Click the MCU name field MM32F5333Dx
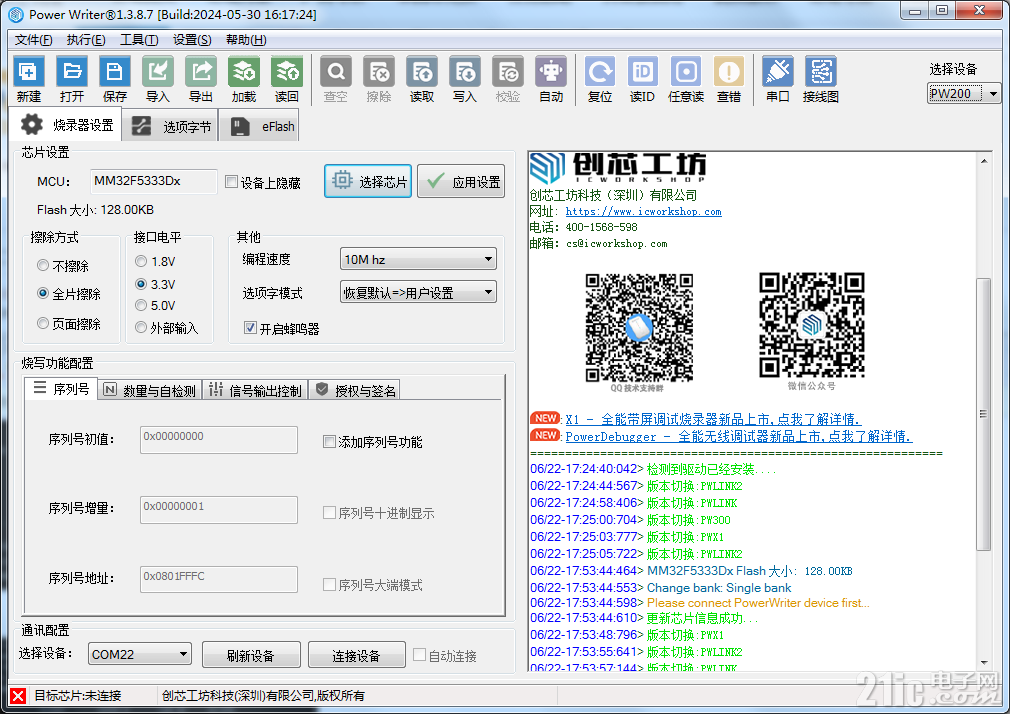This screenshot has height=714, width=1010. point(154,181)
